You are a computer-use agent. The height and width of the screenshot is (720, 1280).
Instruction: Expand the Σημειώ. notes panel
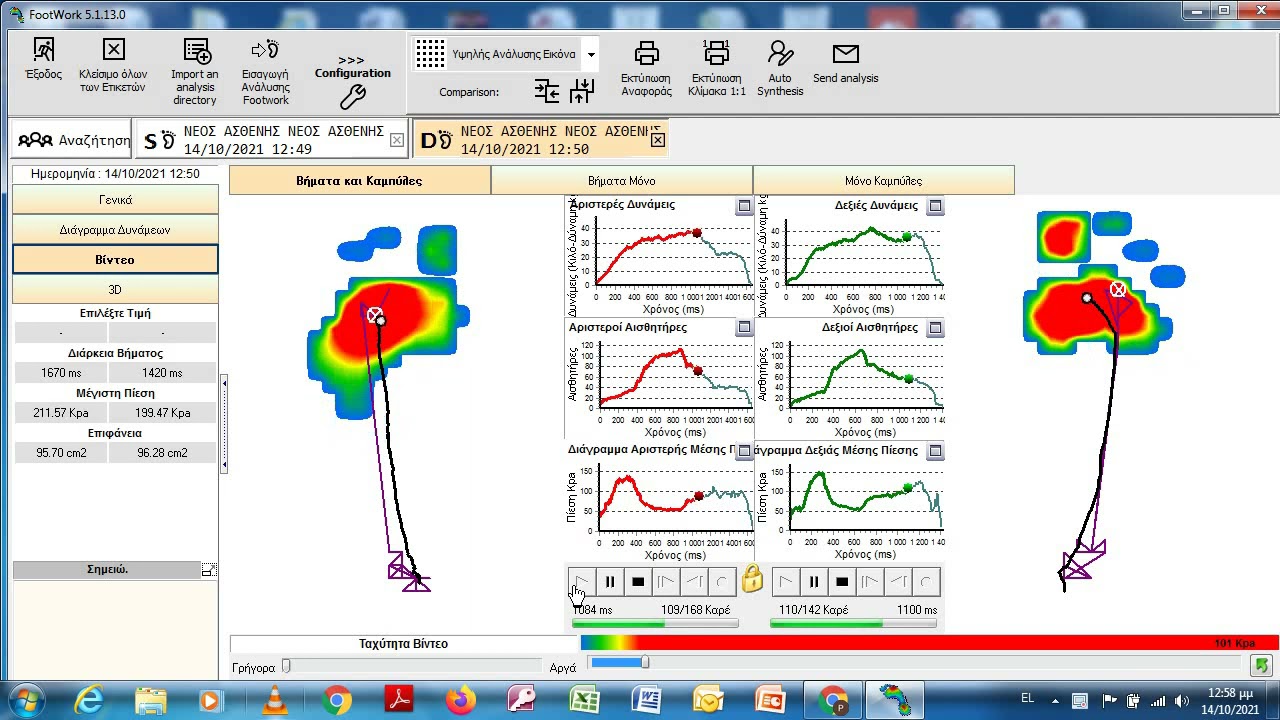point(208,570)
